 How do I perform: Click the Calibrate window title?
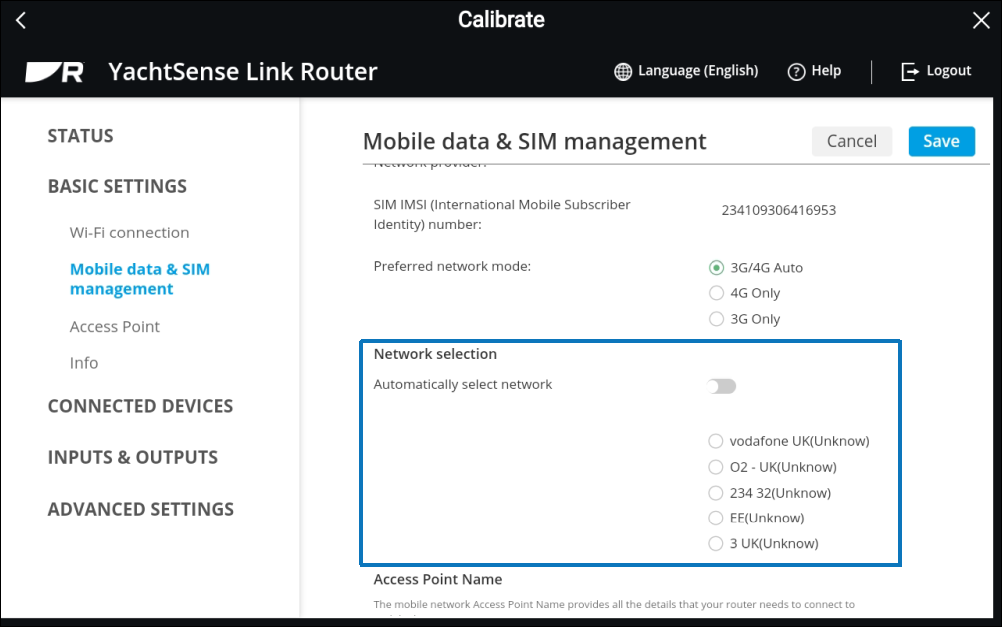pyautogui.click(x=501, y=20)
